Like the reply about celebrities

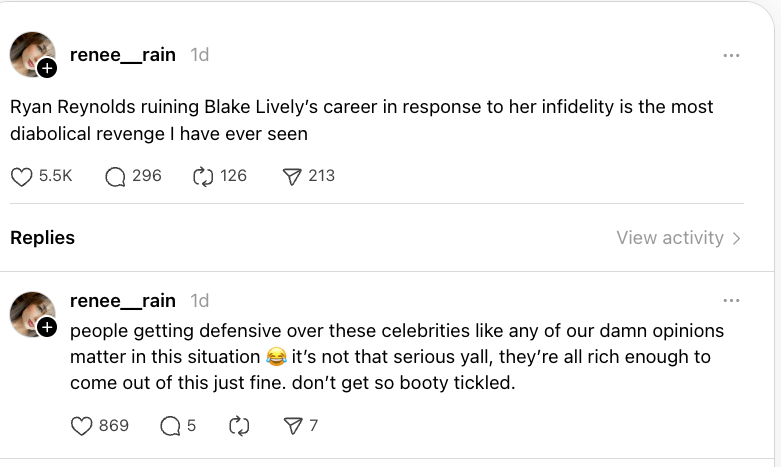(x=82, y=426)
